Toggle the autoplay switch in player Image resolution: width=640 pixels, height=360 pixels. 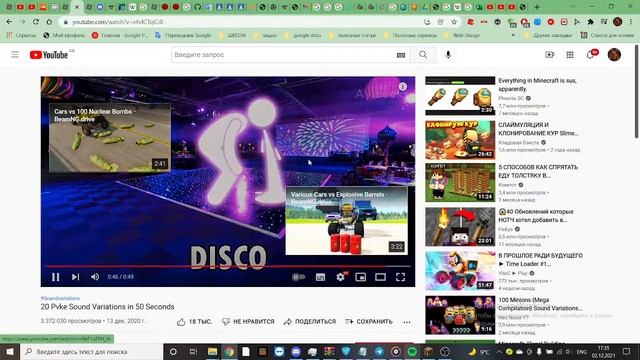click(299, 277)
